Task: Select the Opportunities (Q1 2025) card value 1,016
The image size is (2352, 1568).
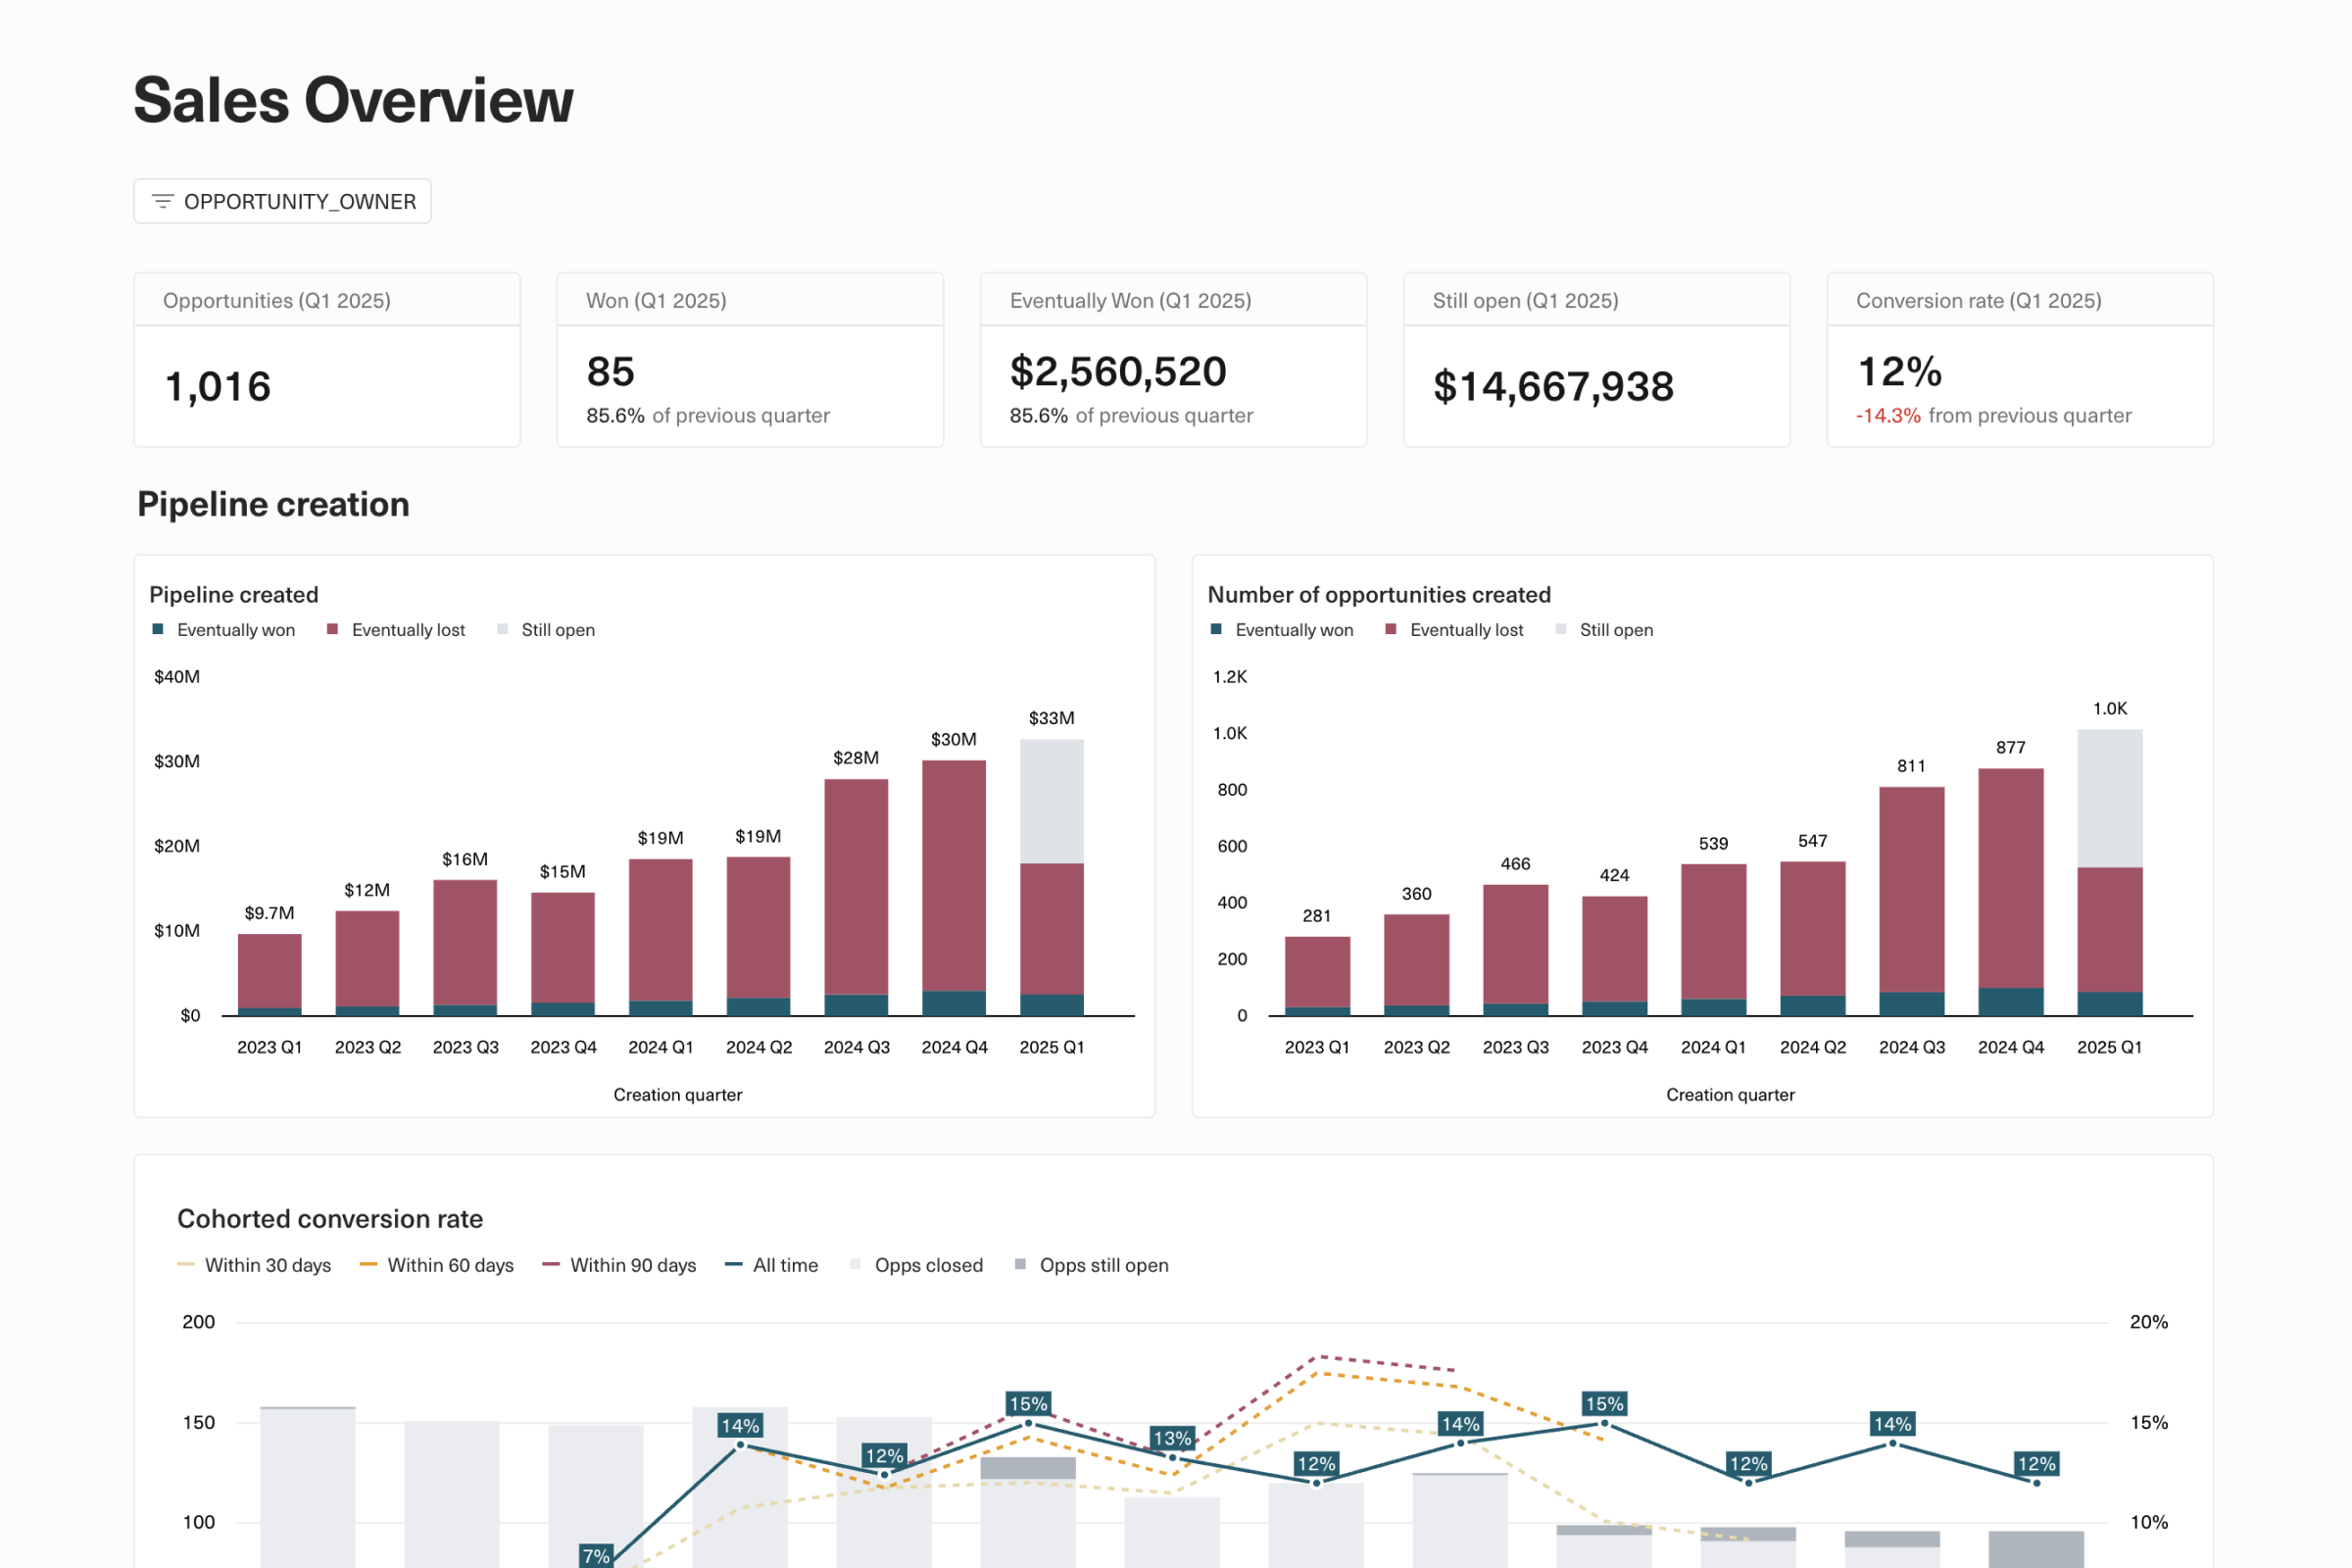Action: tap(218, 387)
